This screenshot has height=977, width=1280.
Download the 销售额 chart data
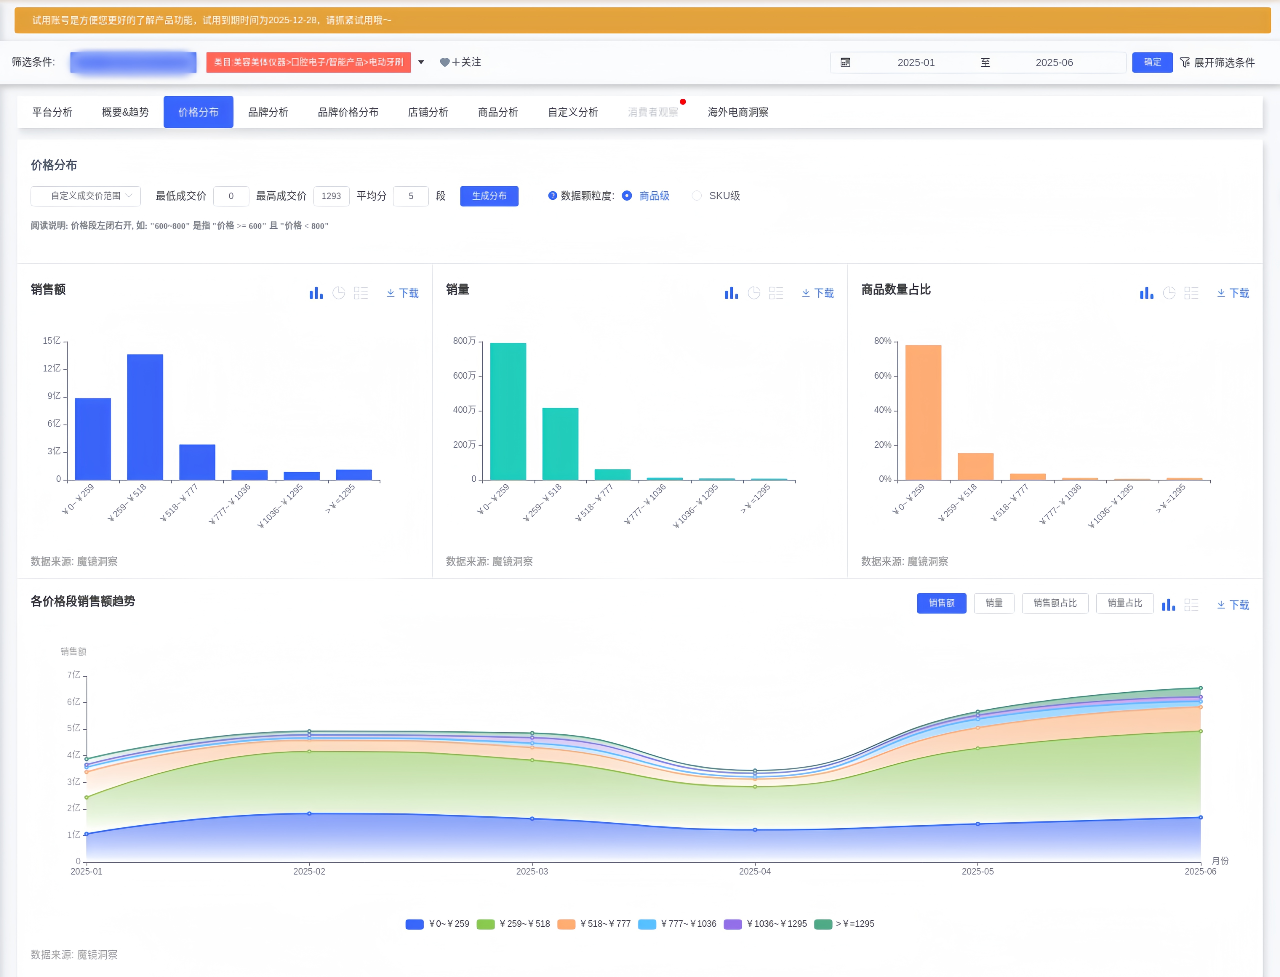pyautogui.click(x=403, y=293)
